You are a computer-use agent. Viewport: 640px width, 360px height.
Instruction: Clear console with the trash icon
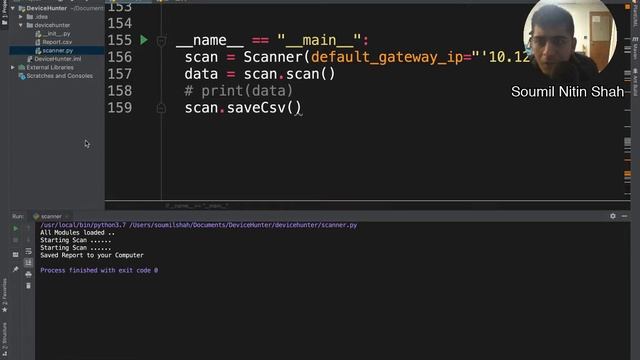point(28,286)
